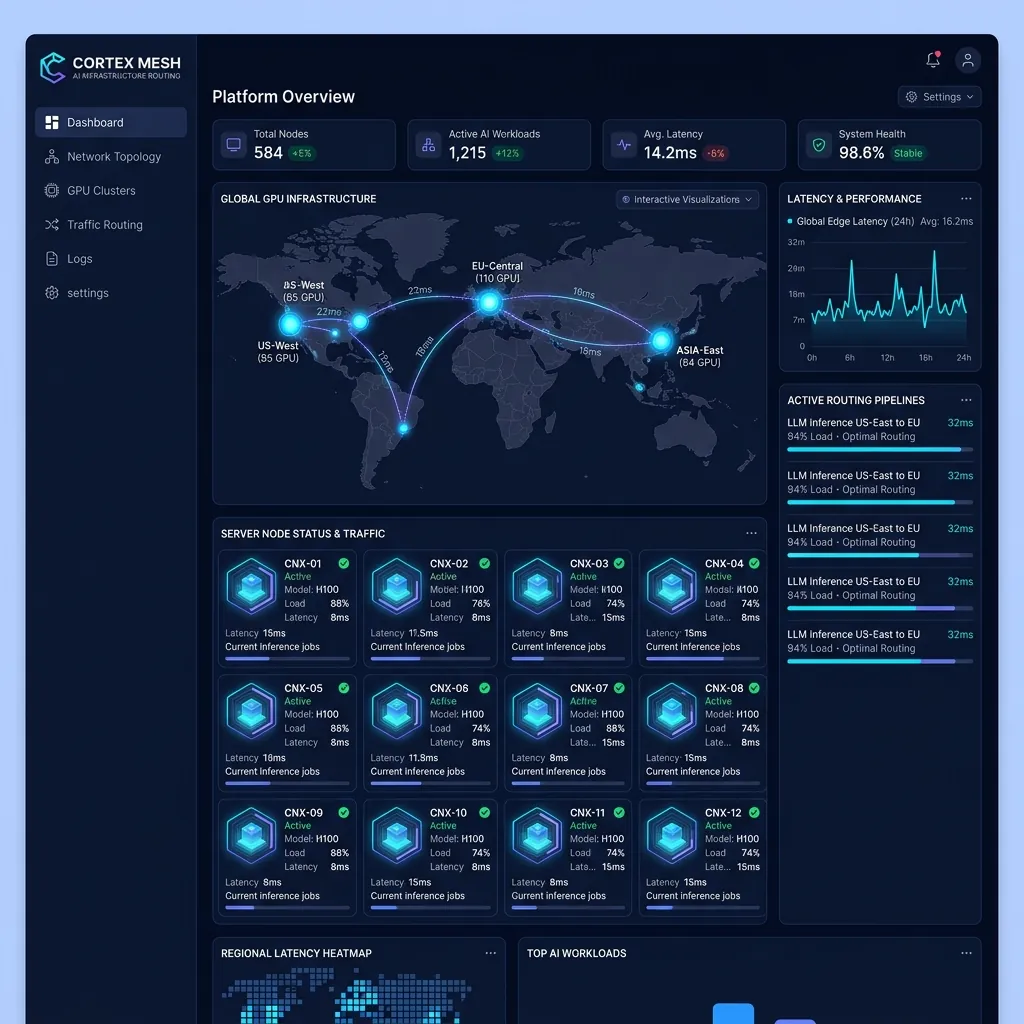Viewport: 1024px width, 1024px height.
Task: Click the System Health shield icon
Action: pyautogui.click(x=818, y=144)
